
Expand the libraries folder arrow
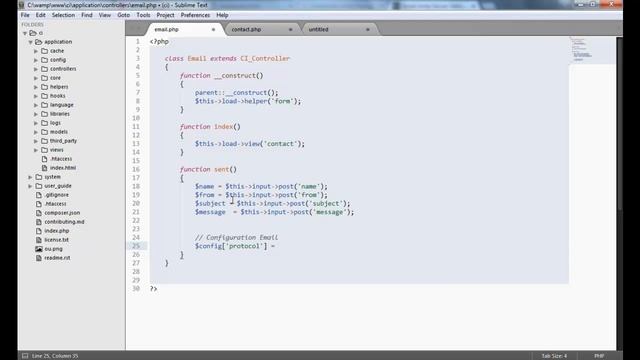pyautogui.click(x=36, y=114)
